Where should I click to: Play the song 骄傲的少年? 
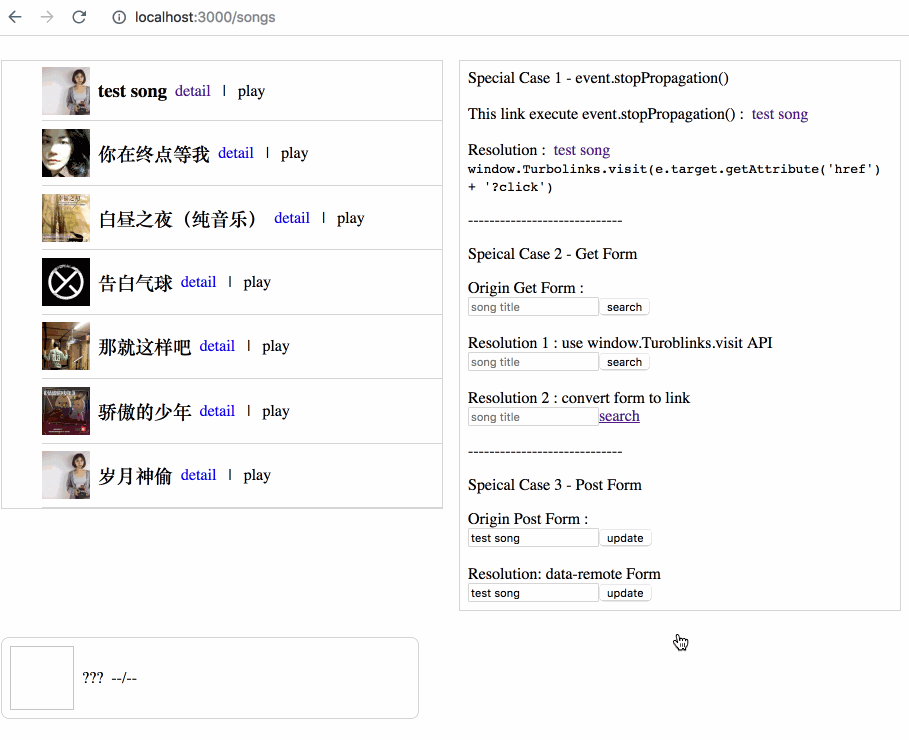tap(275, 411)
